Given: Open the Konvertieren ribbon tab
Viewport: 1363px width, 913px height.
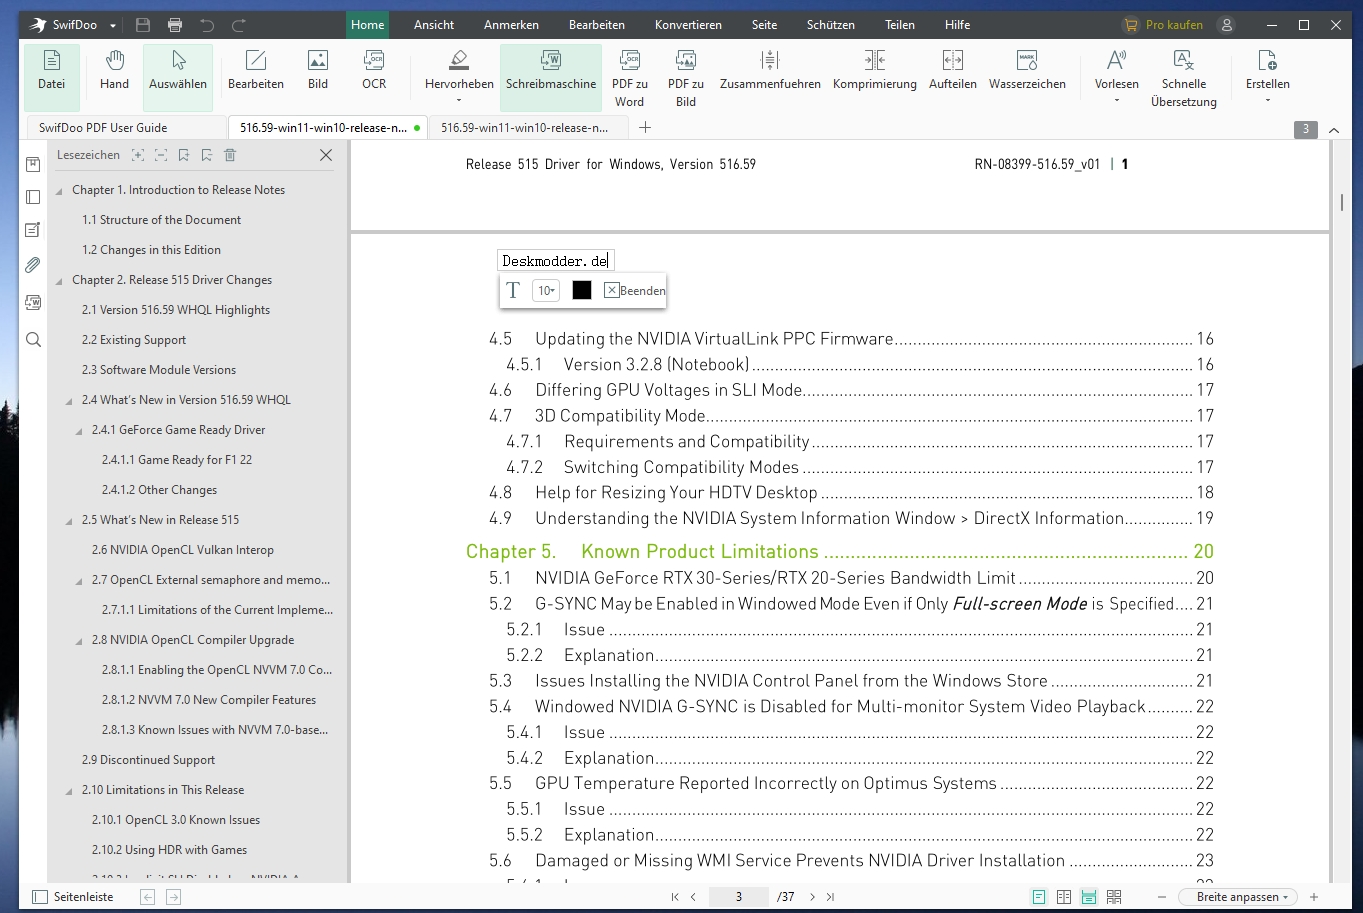Looking at the screenshot, I should pyautogui.click(x=688, y=25).
